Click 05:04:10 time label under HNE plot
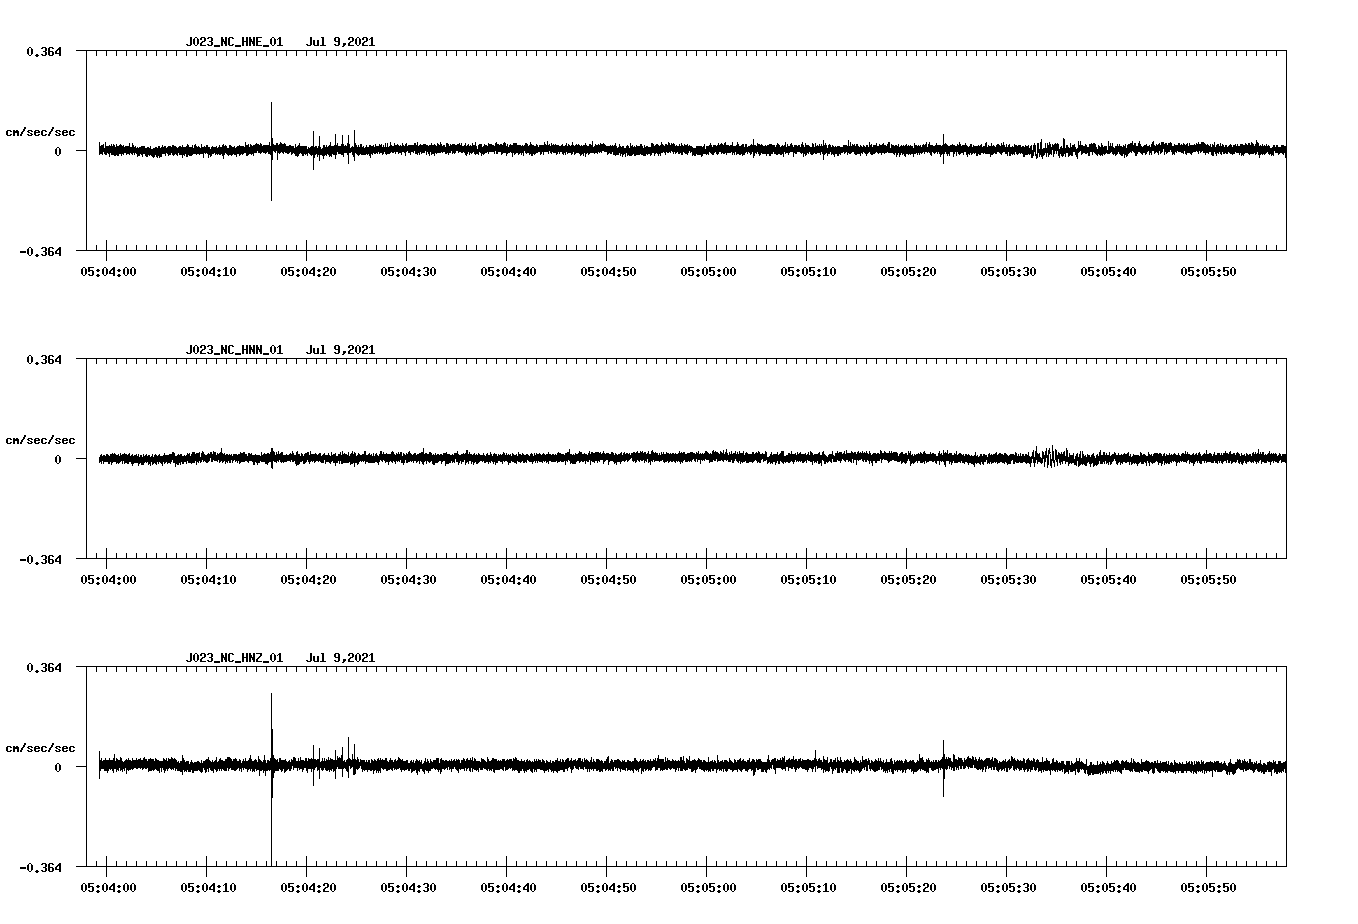The height and width of the screenshot is (924, 1358). (x=207, y=272)
